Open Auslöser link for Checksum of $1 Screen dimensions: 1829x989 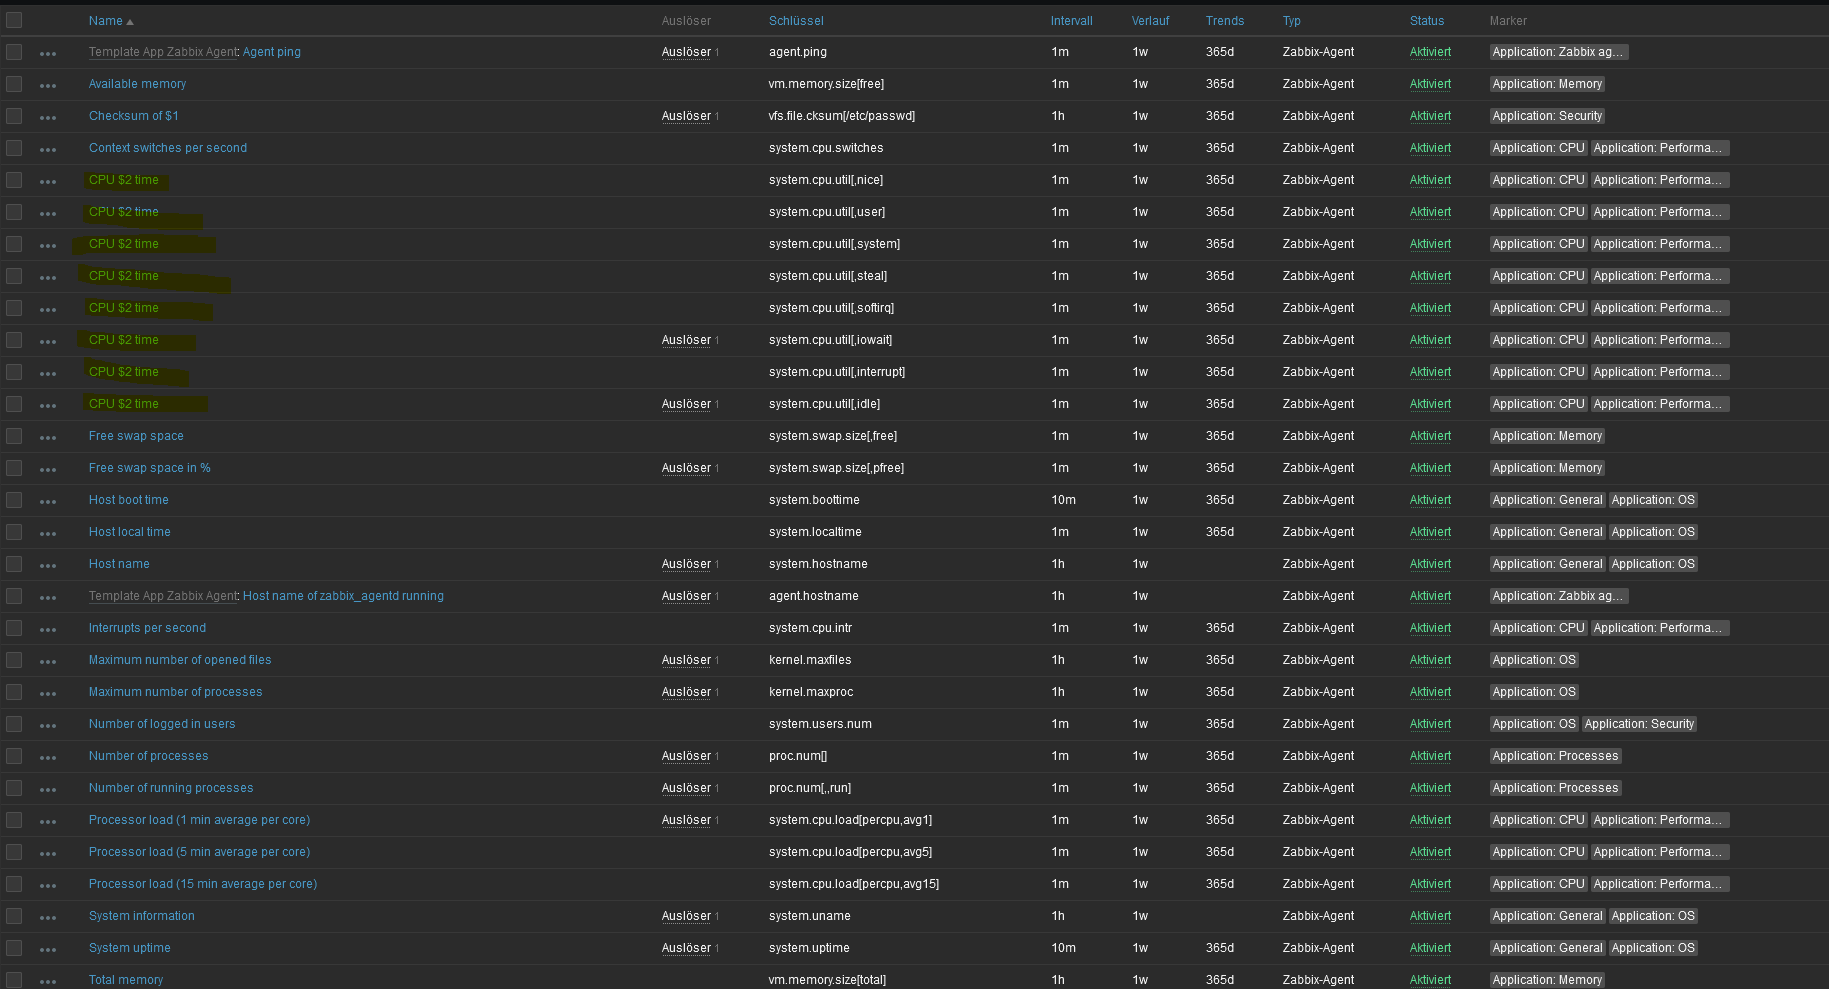(x=686, y=116)
